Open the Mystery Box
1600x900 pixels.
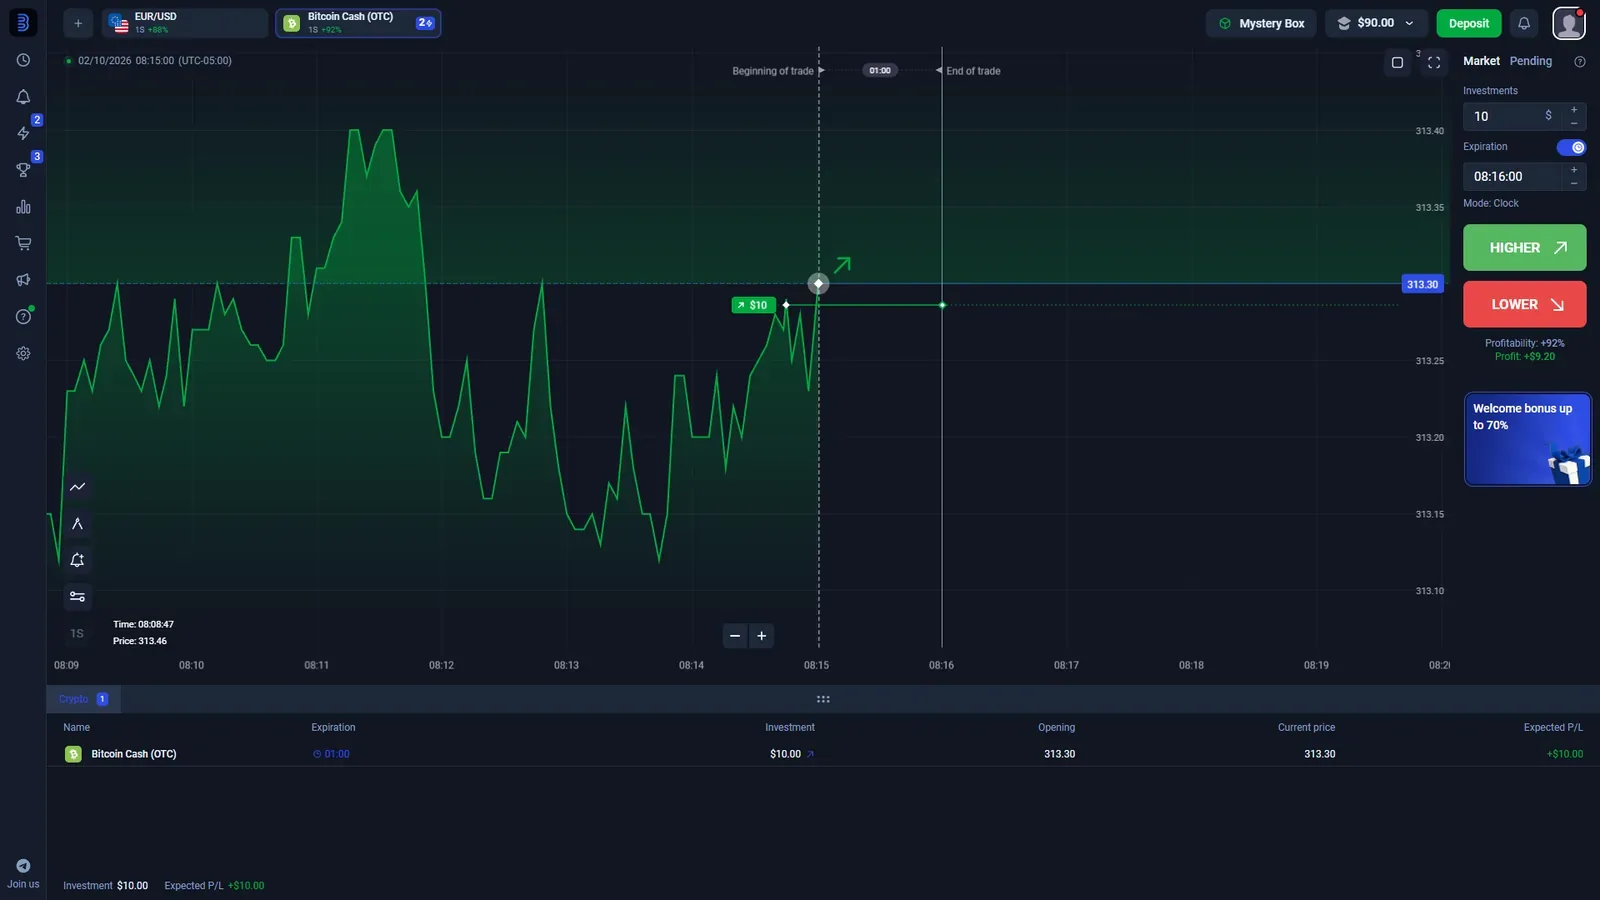[1262, 23]
